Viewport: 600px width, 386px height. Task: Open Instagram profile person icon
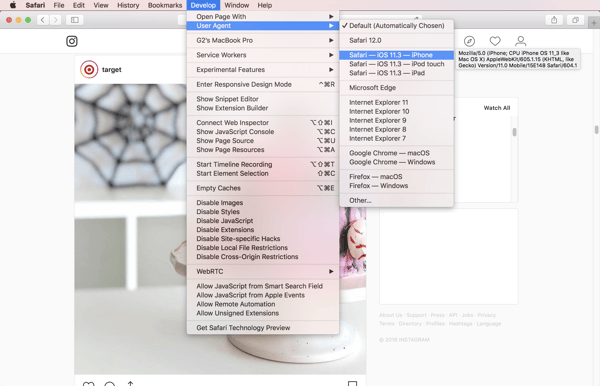[x=520, y=41]
